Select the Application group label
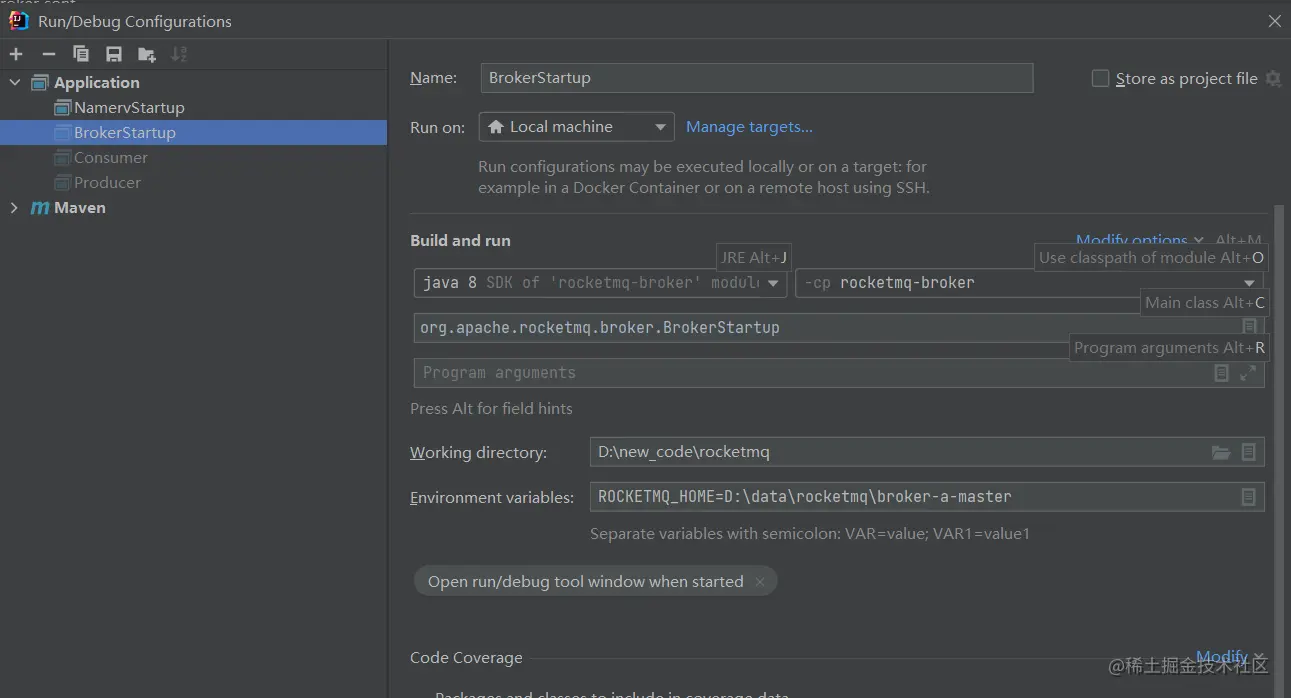This screenshot has width=1291, height=698. [x=97, y=82]
